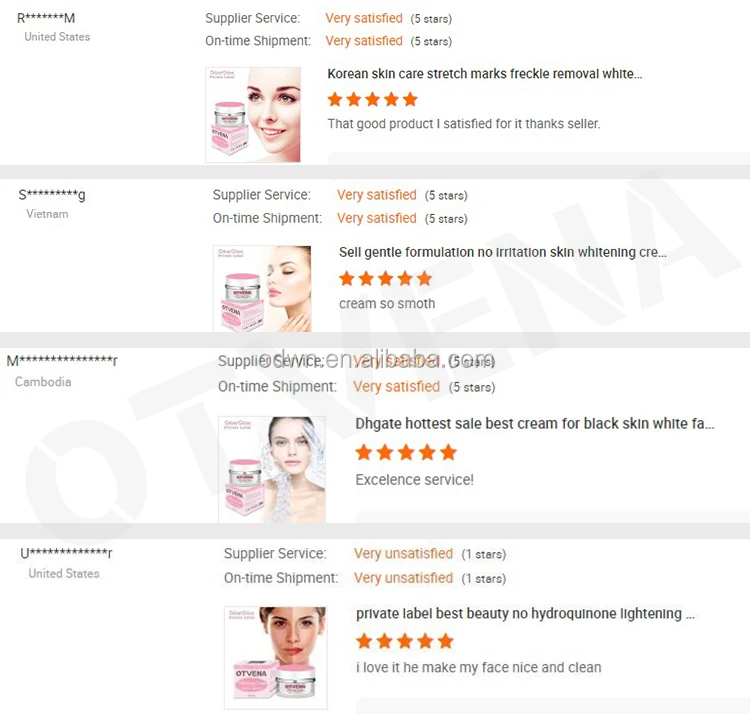The width and height of the screenshot is (750, 714).
Task: Select the Cambodia reviewer name
Action: point(62,360)
